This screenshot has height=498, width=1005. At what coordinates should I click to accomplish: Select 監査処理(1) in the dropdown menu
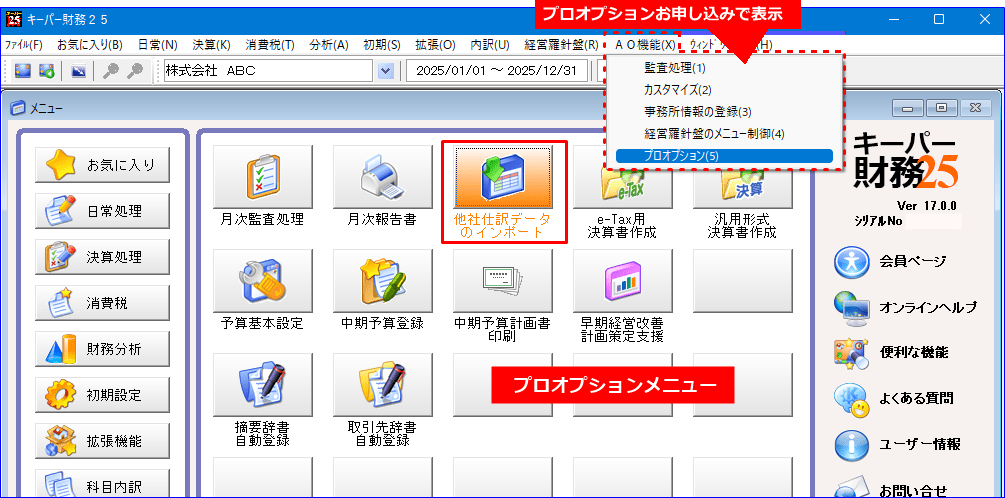tap(724, 67)
